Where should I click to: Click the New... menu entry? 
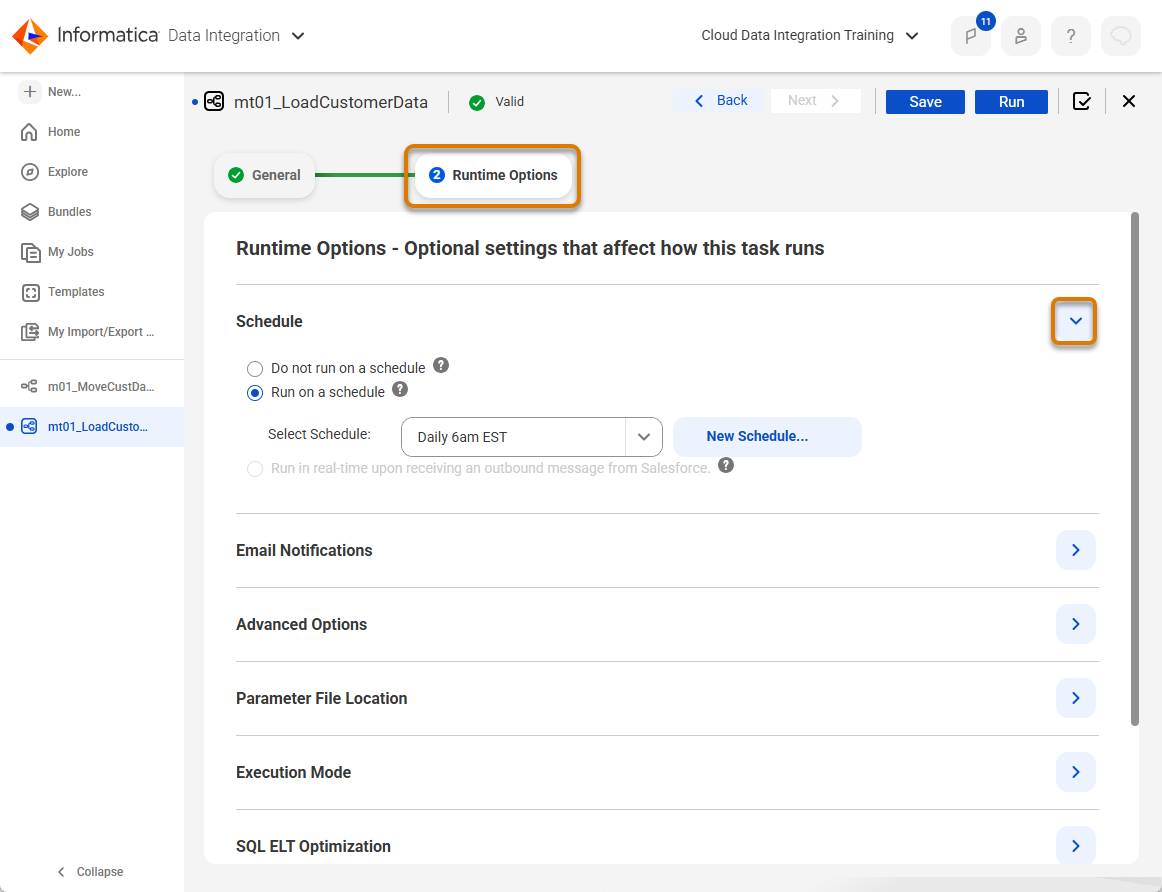point(64,92)
